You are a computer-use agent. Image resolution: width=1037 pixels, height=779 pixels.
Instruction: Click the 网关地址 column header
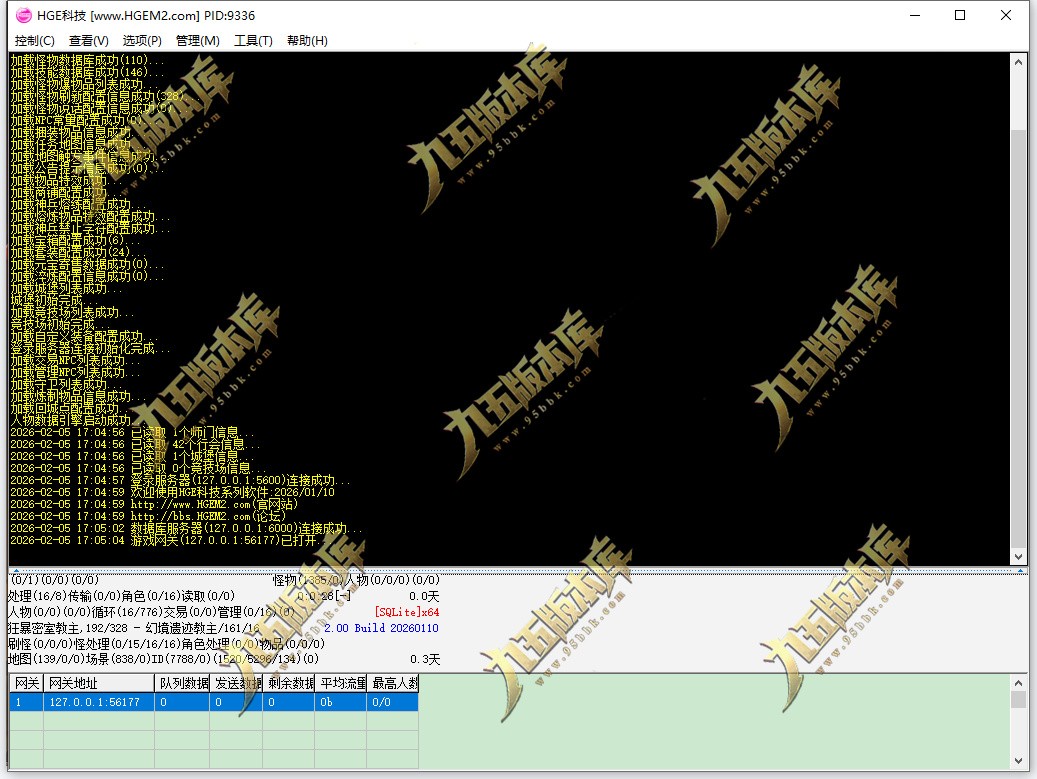click(x=99, y=683)
